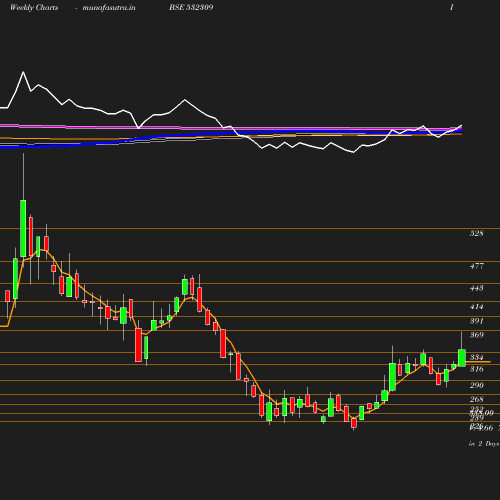The image size is (500, 500).
Task: Click the "Weekly Charts" title text
Action: tap(34, 8)
